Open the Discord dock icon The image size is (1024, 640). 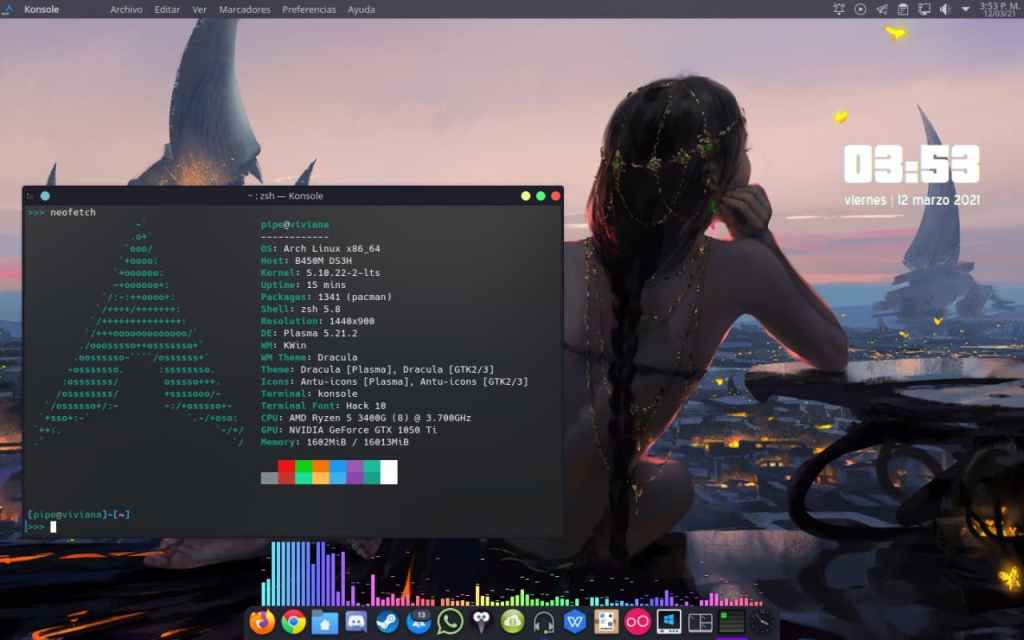point(355,622)
